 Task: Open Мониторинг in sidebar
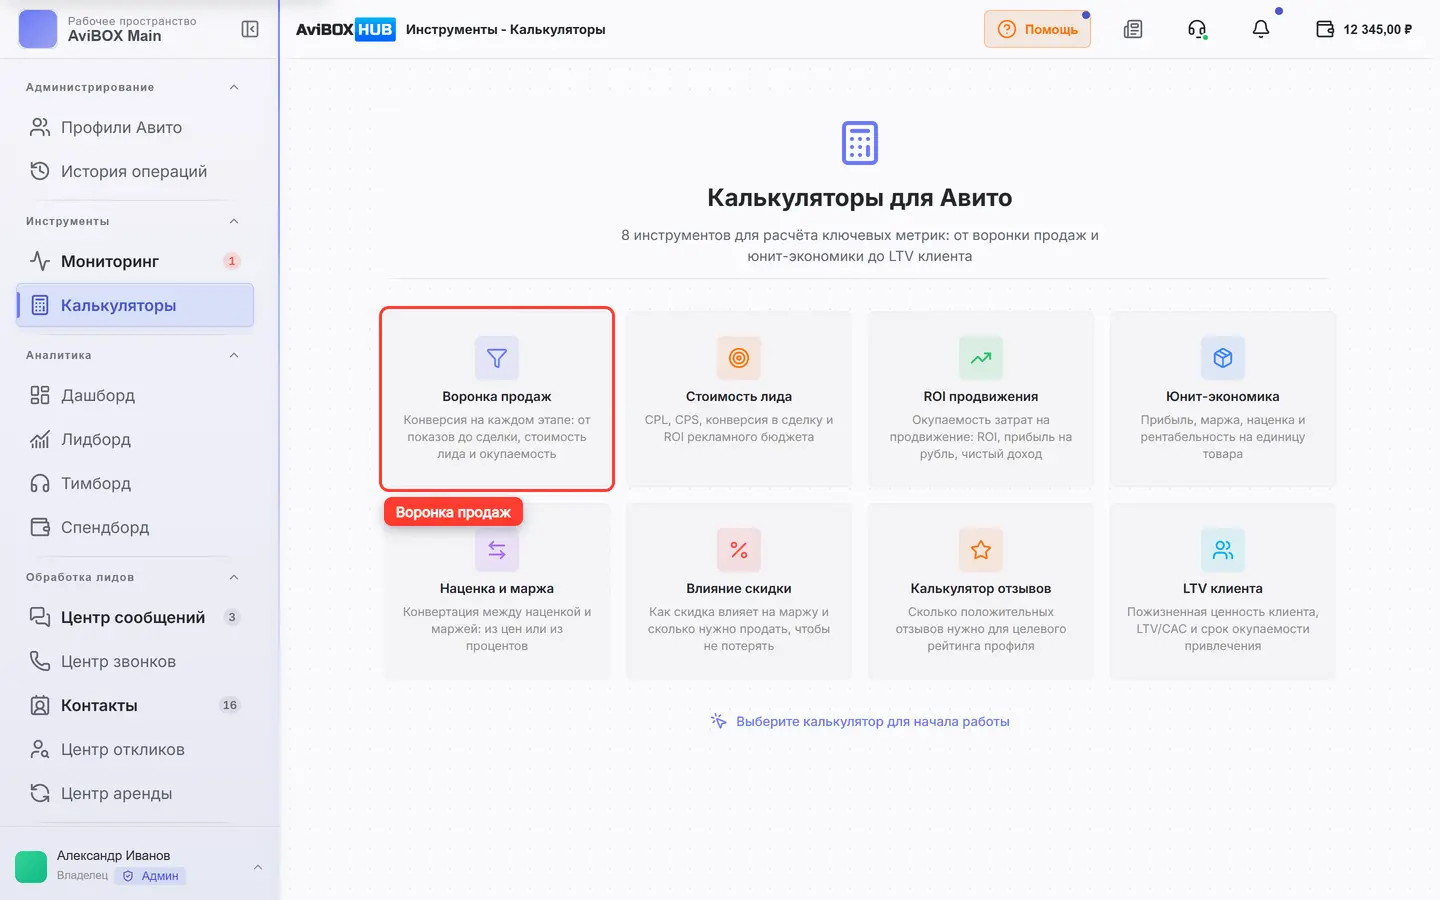pyautogui.click(x=135, y=261)
